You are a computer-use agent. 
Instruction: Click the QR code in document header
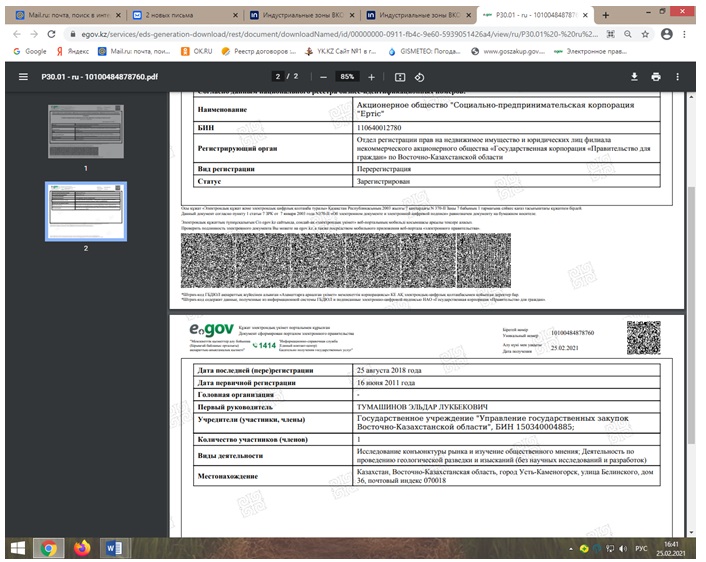coord(644,338)
